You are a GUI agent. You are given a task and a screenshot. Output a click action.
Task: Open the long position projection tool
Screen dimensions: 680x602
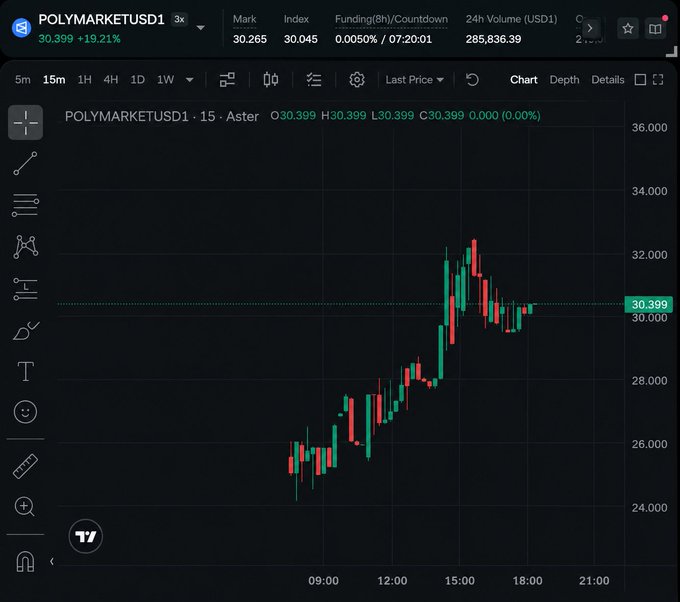tap(25, 289)
